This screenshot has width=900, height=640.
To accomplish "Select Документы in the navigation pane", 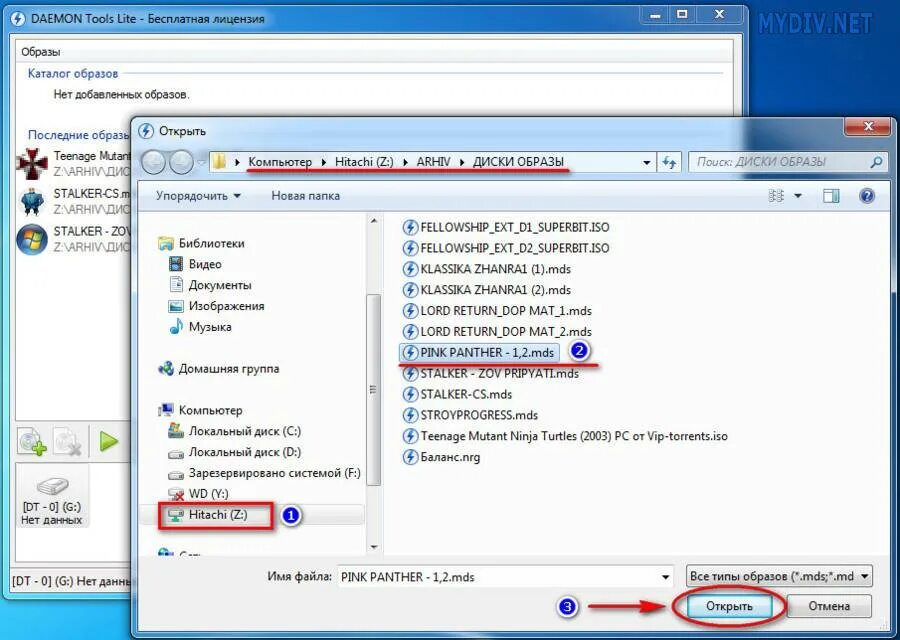I will coord(210,285).
